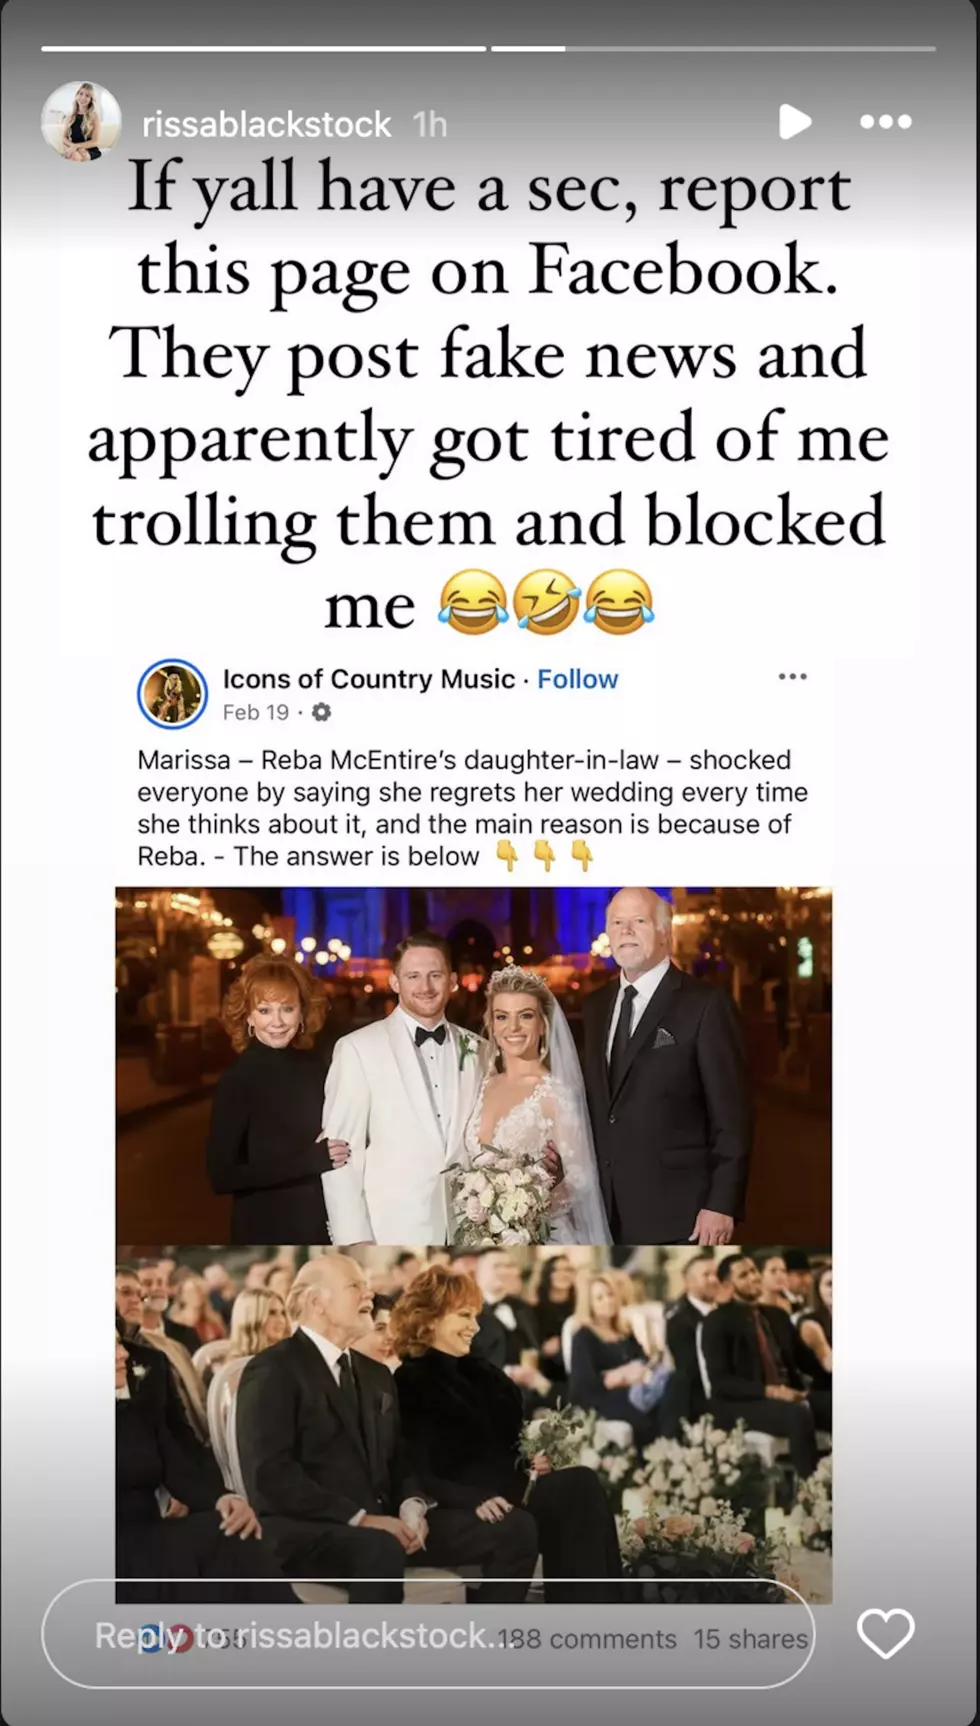980x1726 pixels.
Task: Click the first story progress bar segment
Action: [x=264, y=48]
